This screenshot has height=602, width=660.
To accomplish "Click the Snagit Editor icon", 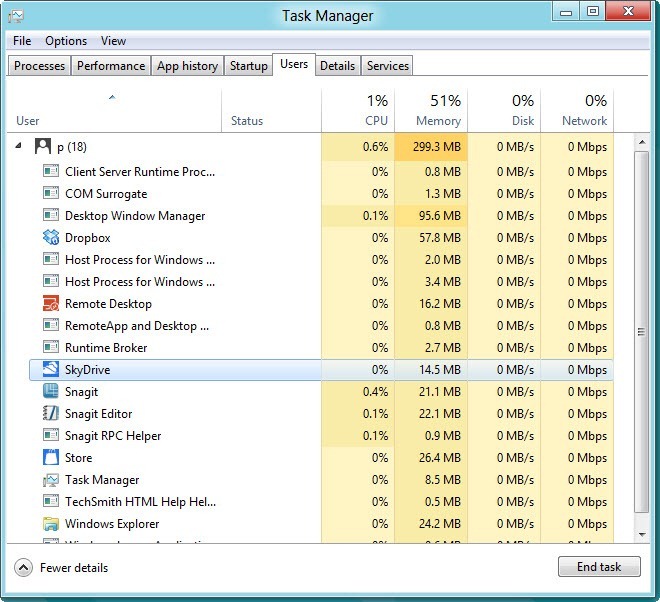I will point(51,414).
